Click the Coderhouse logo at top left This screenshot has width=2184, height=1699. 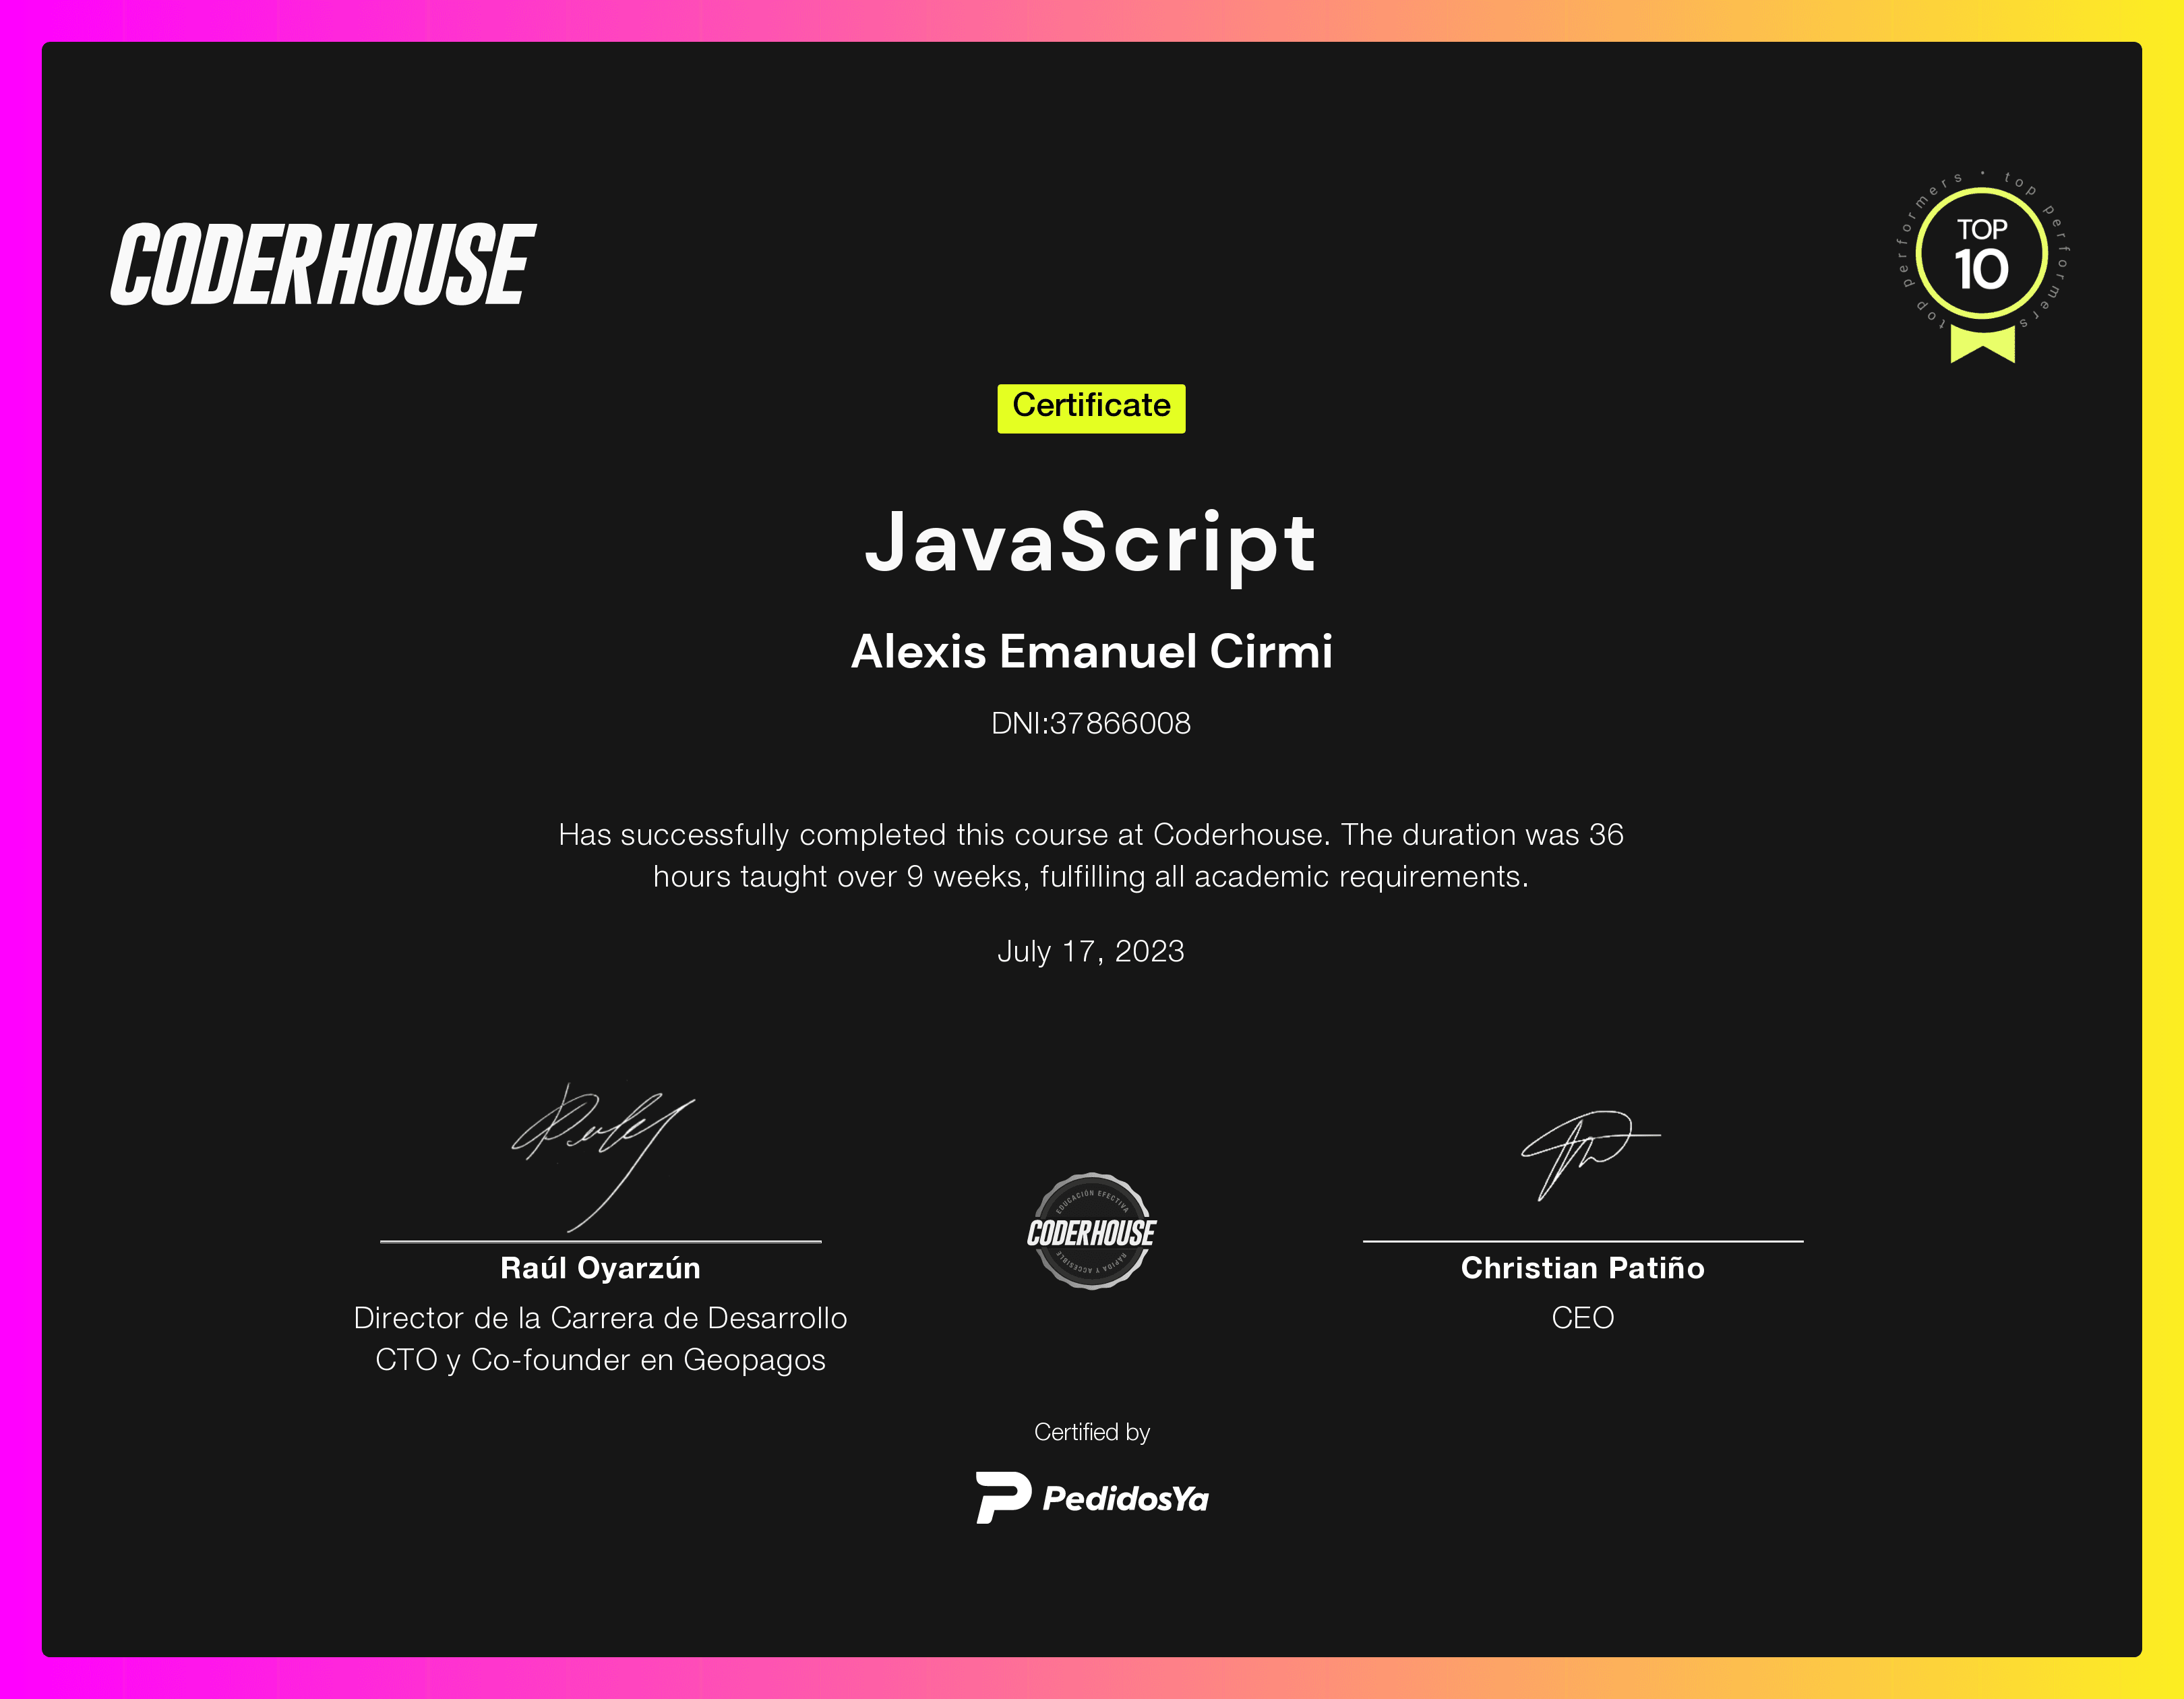click(323, 264)
